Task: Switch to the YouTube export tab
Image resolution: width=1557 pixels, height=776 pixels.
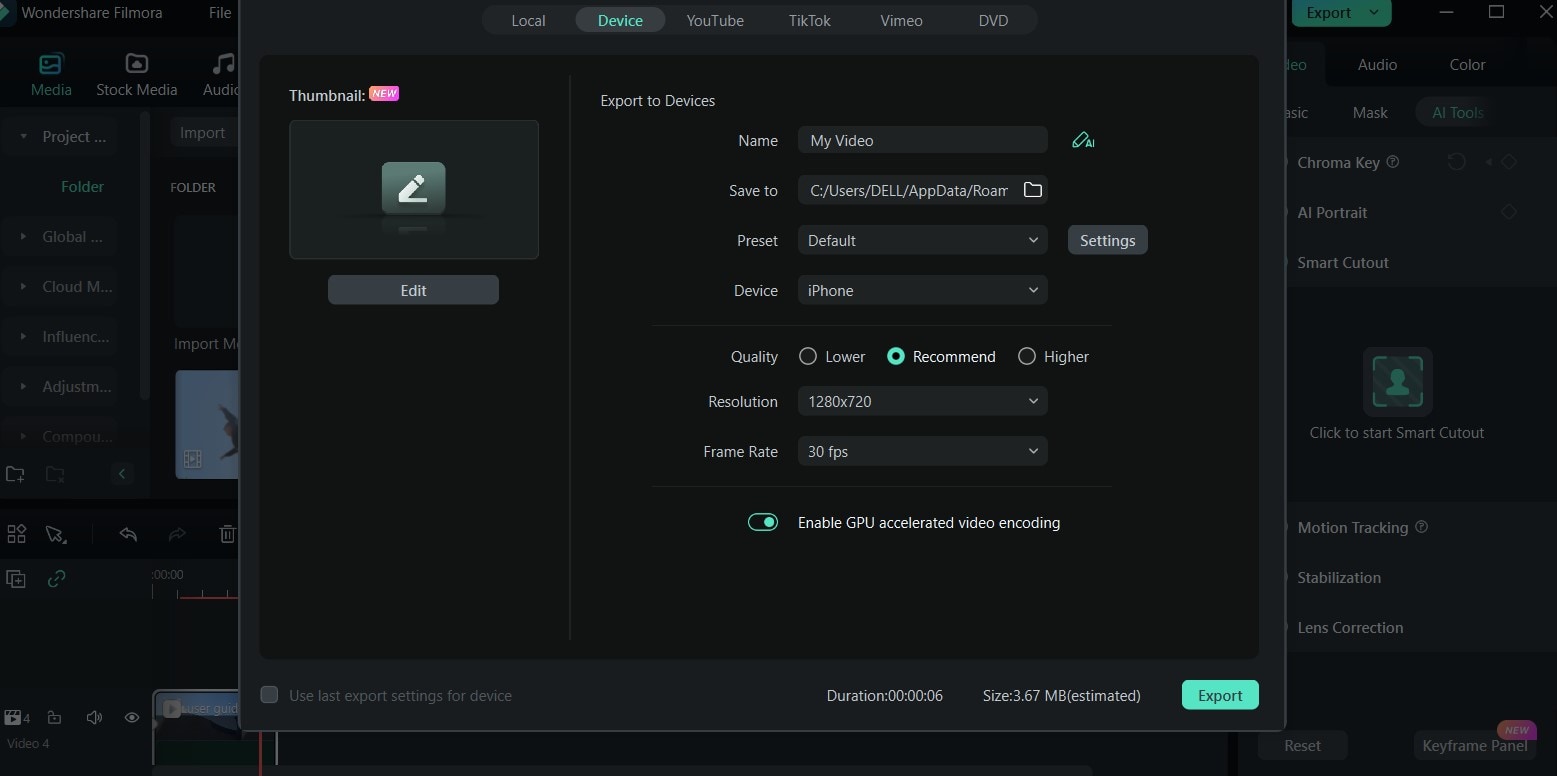Action: point(715,20)
